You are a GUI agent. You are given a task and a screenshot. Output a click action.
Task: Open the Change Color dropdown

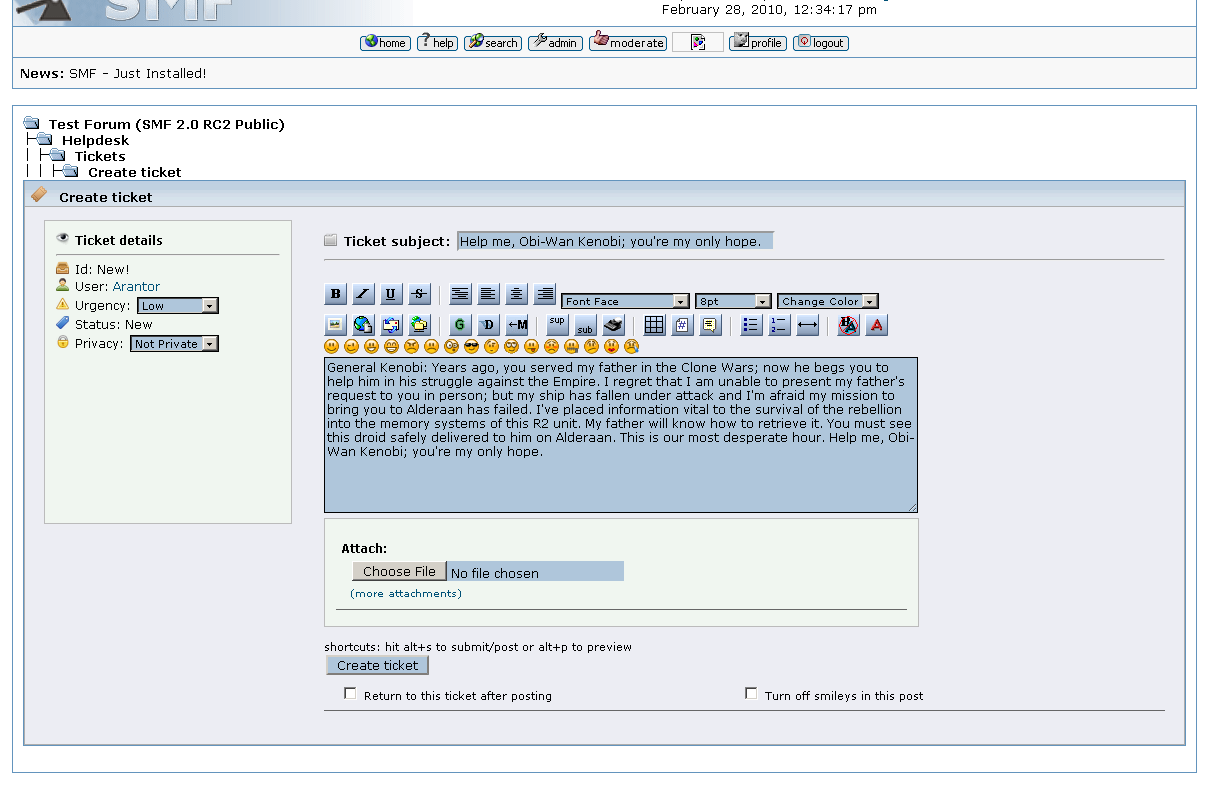point(828,301)
